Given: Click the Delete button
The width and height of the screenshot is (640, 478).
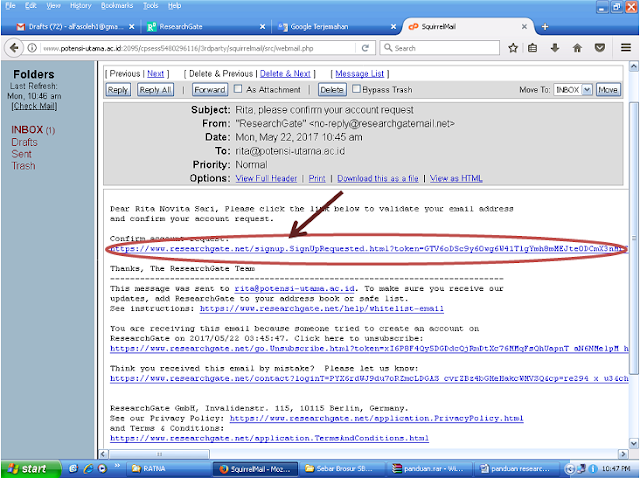Looking at the screenshot, I should [332, 90].
